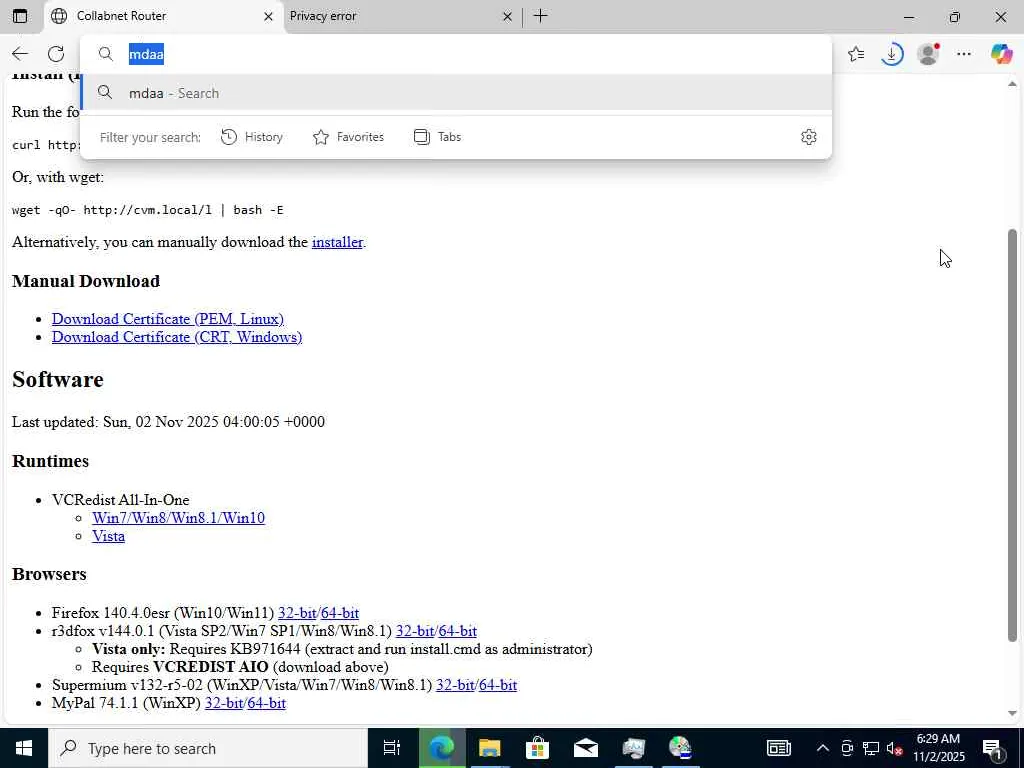Open Settings and more ellipsis menu
The width and height of the screenshot is (1024, 768).
(x=964, y=54)
